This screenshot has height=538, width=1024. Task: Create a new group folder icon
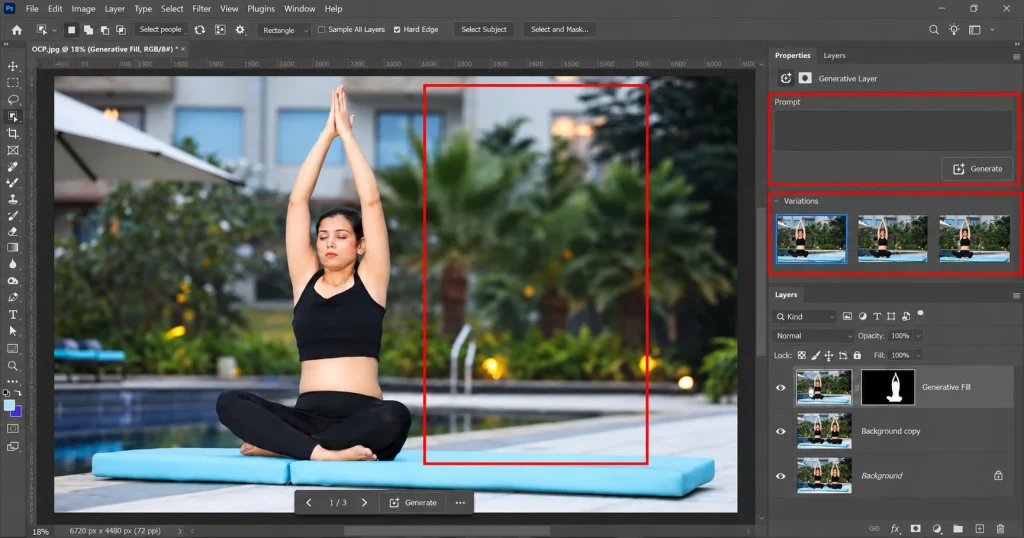(x=958, y=529)
